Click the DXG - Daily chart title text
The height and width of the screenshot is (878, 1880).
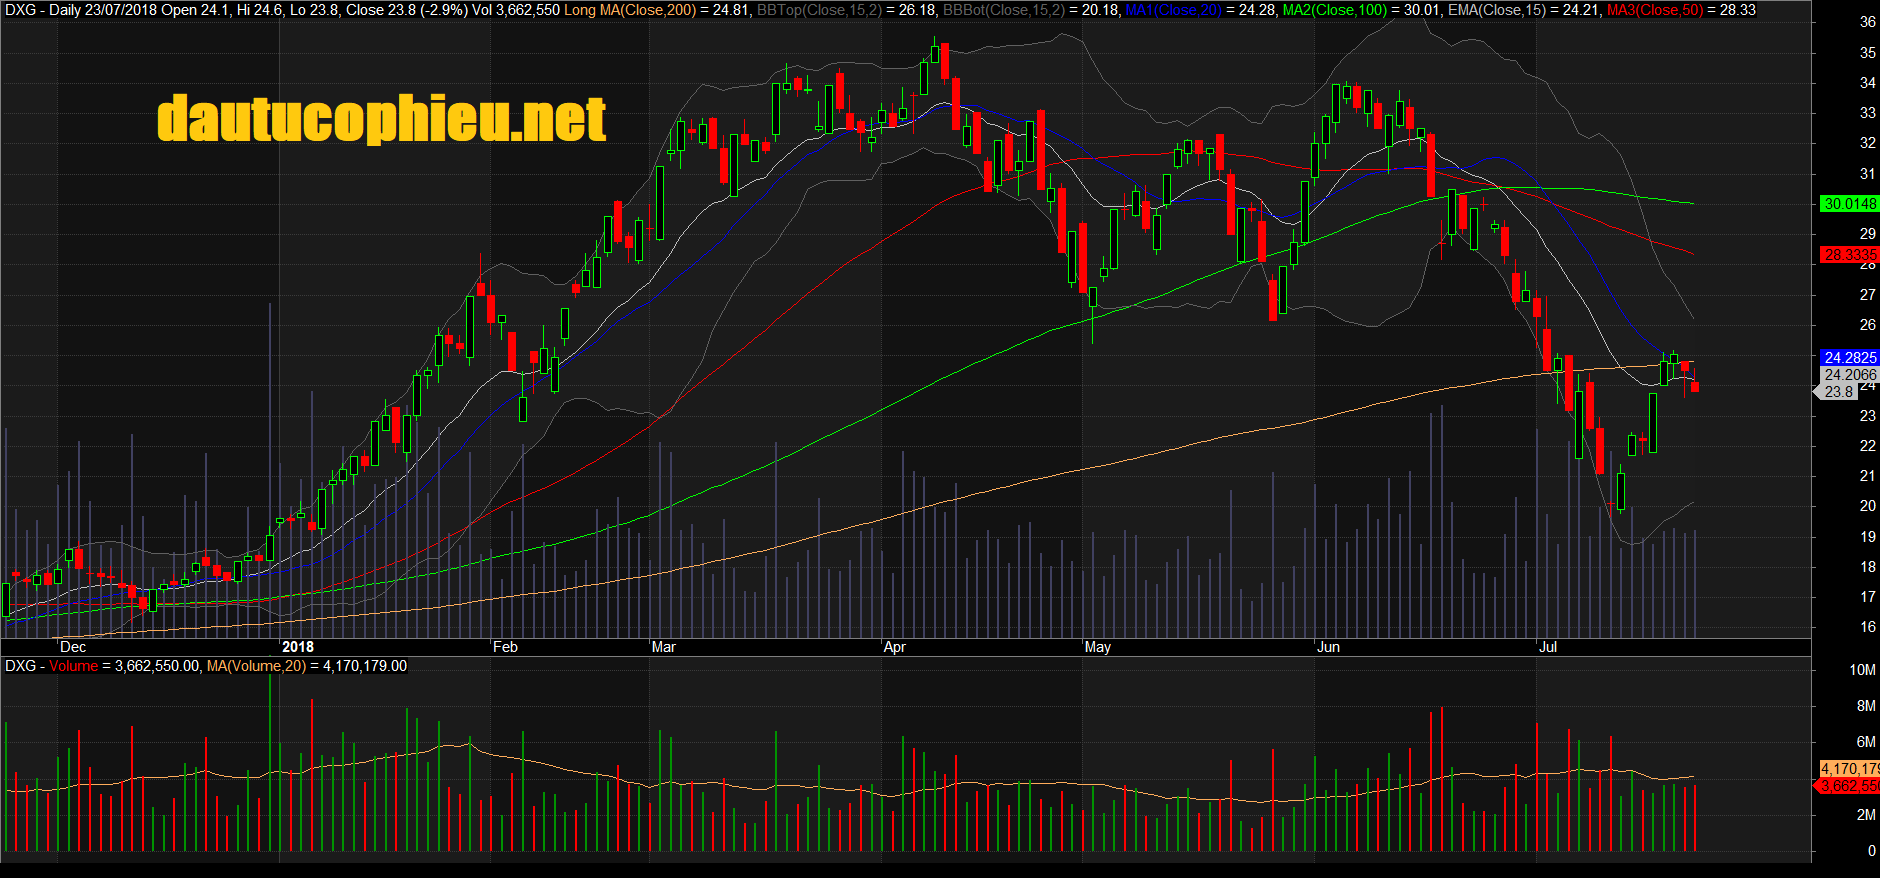[43, 10]
